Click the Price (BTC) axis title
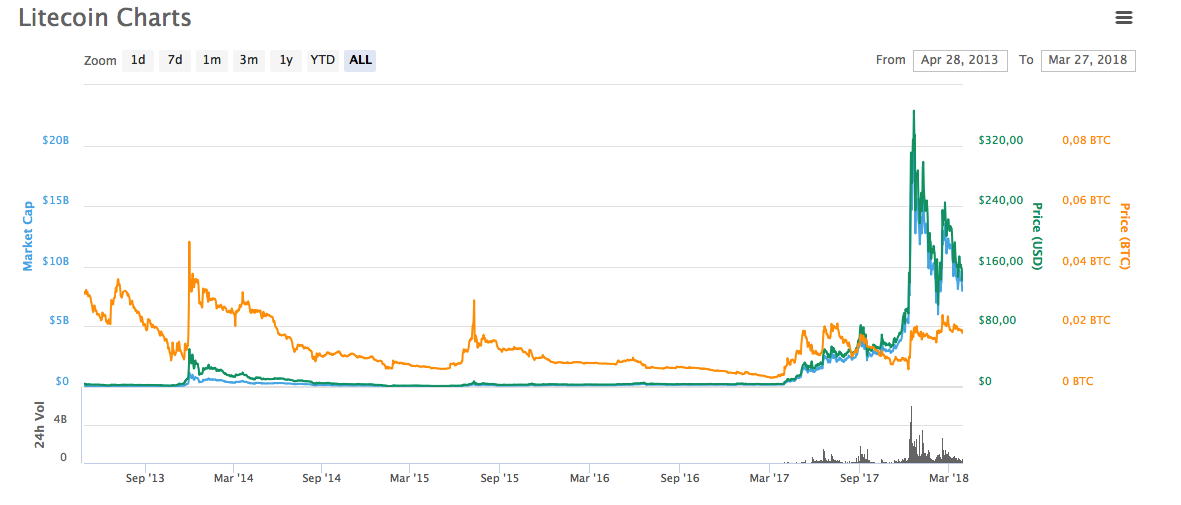 coord(1124,236)
